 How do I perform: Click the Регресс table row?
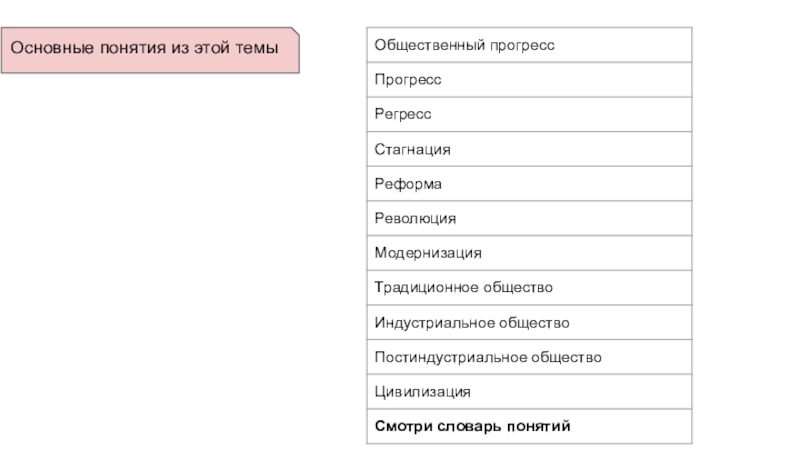[529, 114]
